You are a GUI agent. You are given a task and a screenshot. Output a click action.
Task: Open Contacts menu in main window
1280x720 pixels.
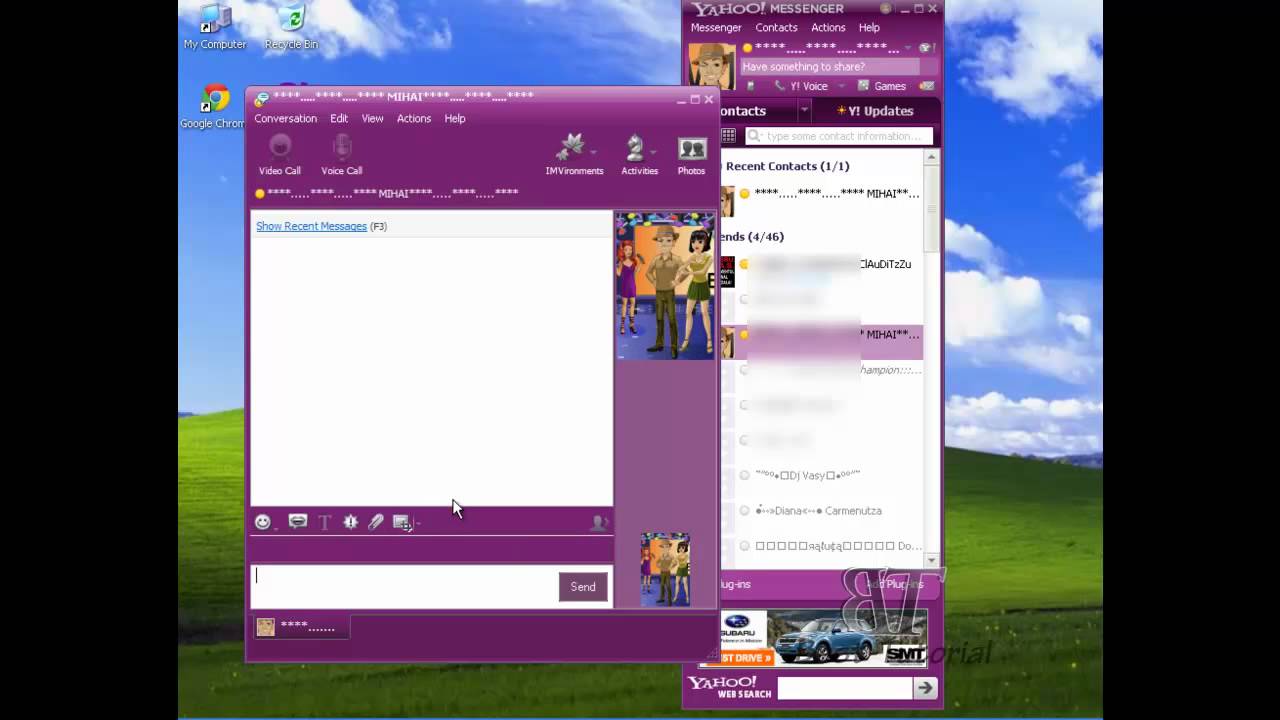pos(776,28)
